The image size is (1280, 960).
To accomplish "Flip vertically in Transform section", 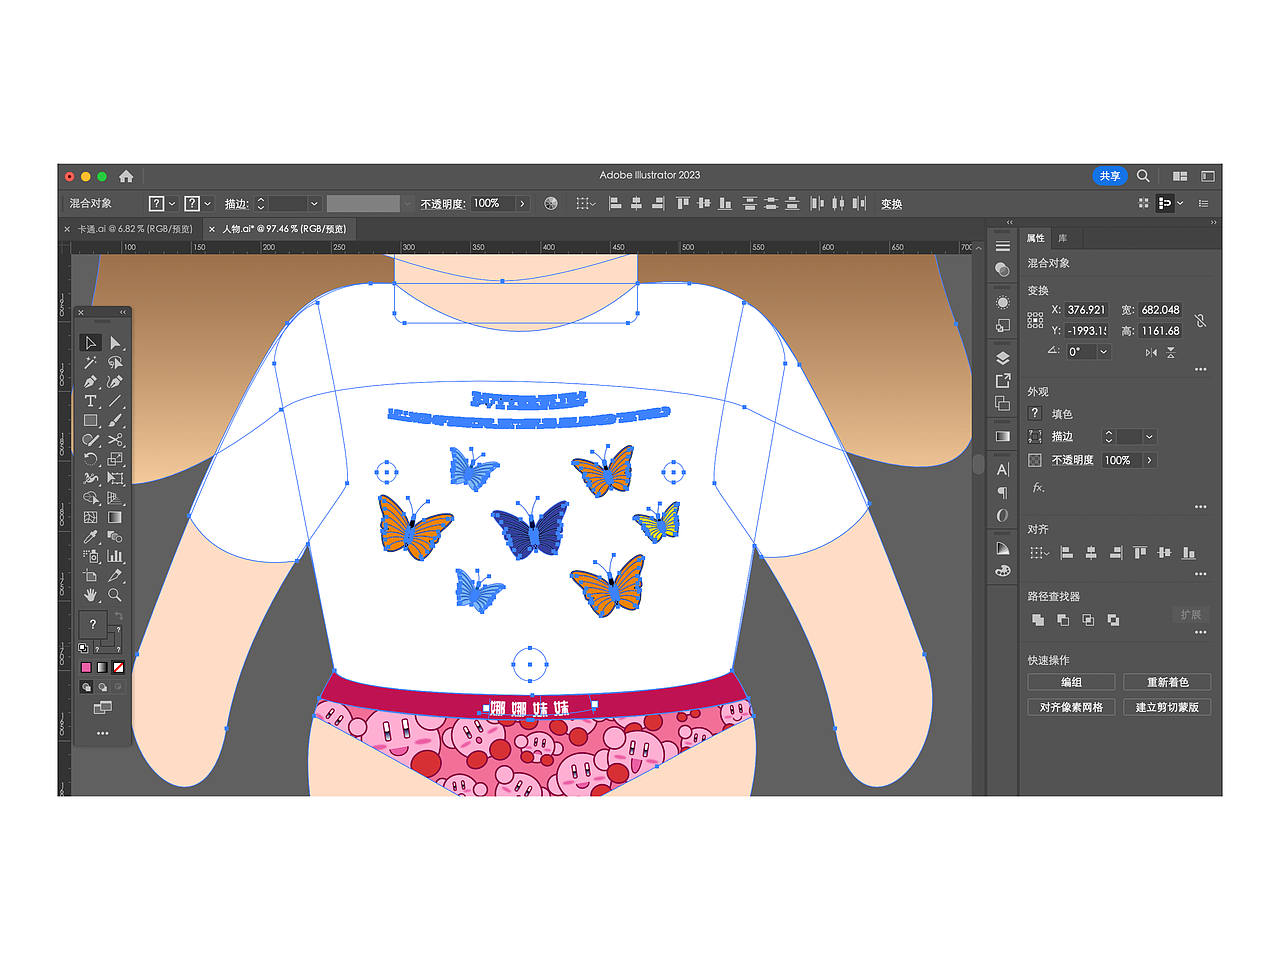I will pos(1171,352).
